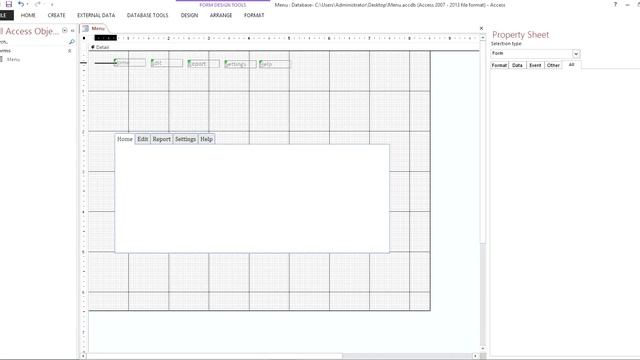Select the Settings label control at the top
The width and height of the screenshot is (640, 360).
click(240, 64)
